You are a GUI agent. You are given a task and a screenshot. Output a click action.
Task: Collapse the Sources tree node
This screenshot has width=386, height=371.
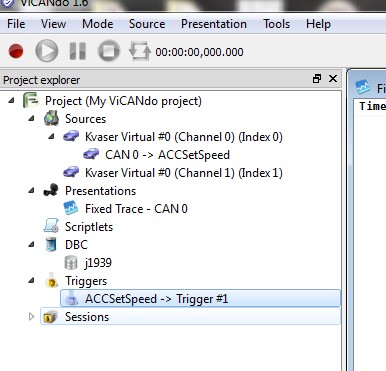31,118
